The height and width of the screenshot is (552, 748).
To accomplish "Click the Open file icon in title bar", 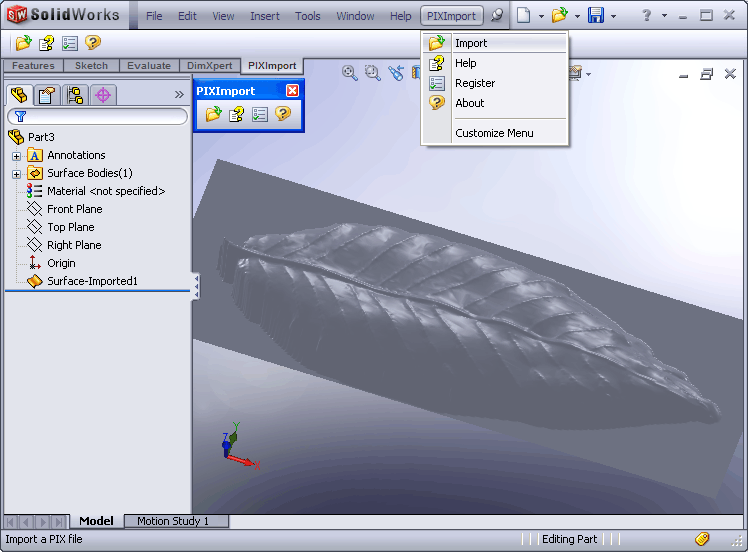I will pyautogui.click(x=560, y=15).
